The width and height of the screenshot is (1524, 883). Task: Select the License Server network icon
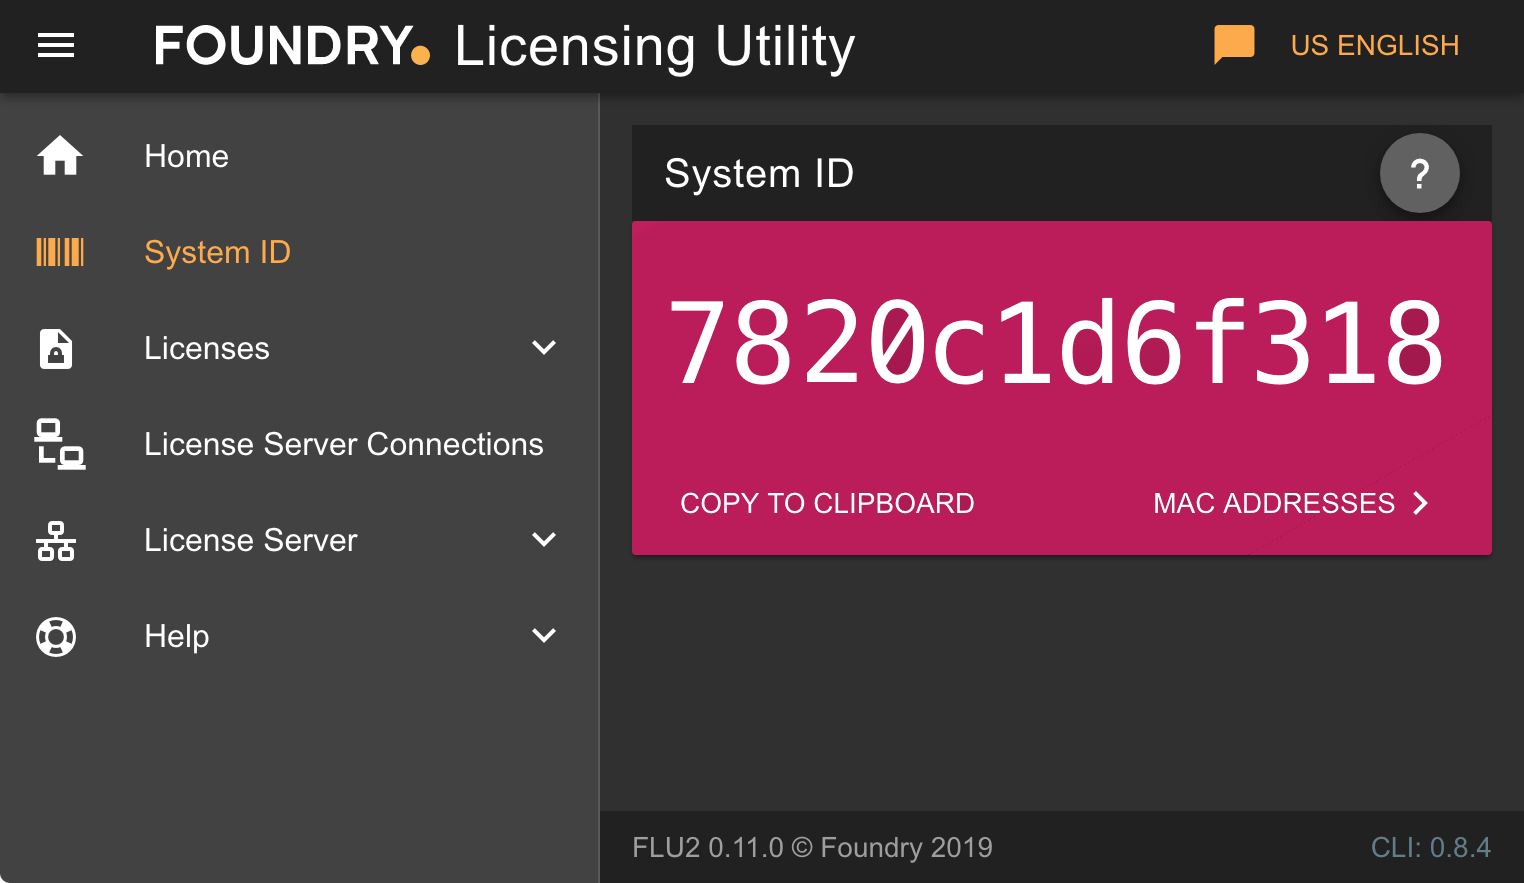click(x=57, y=540)
